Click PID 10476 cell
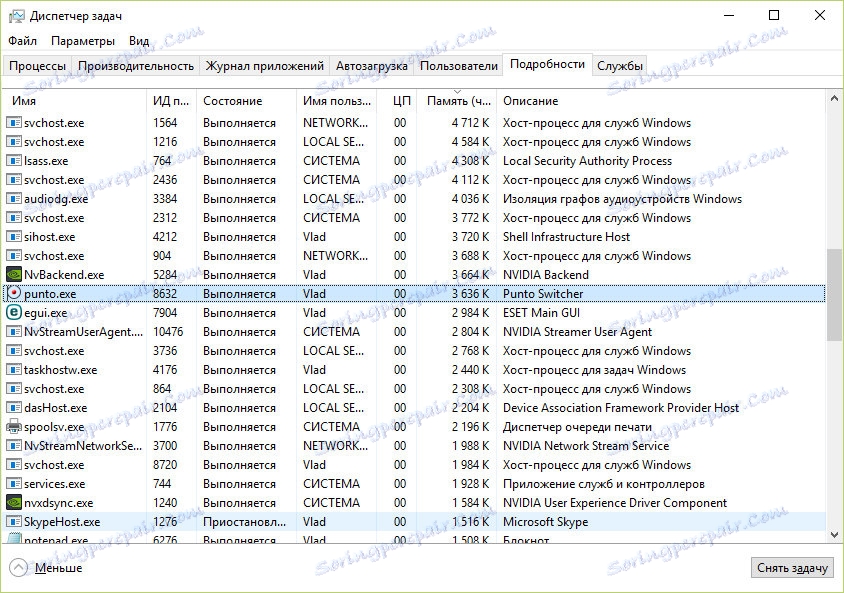Screen dimensions: 844x593 click(x=168, y=331)
